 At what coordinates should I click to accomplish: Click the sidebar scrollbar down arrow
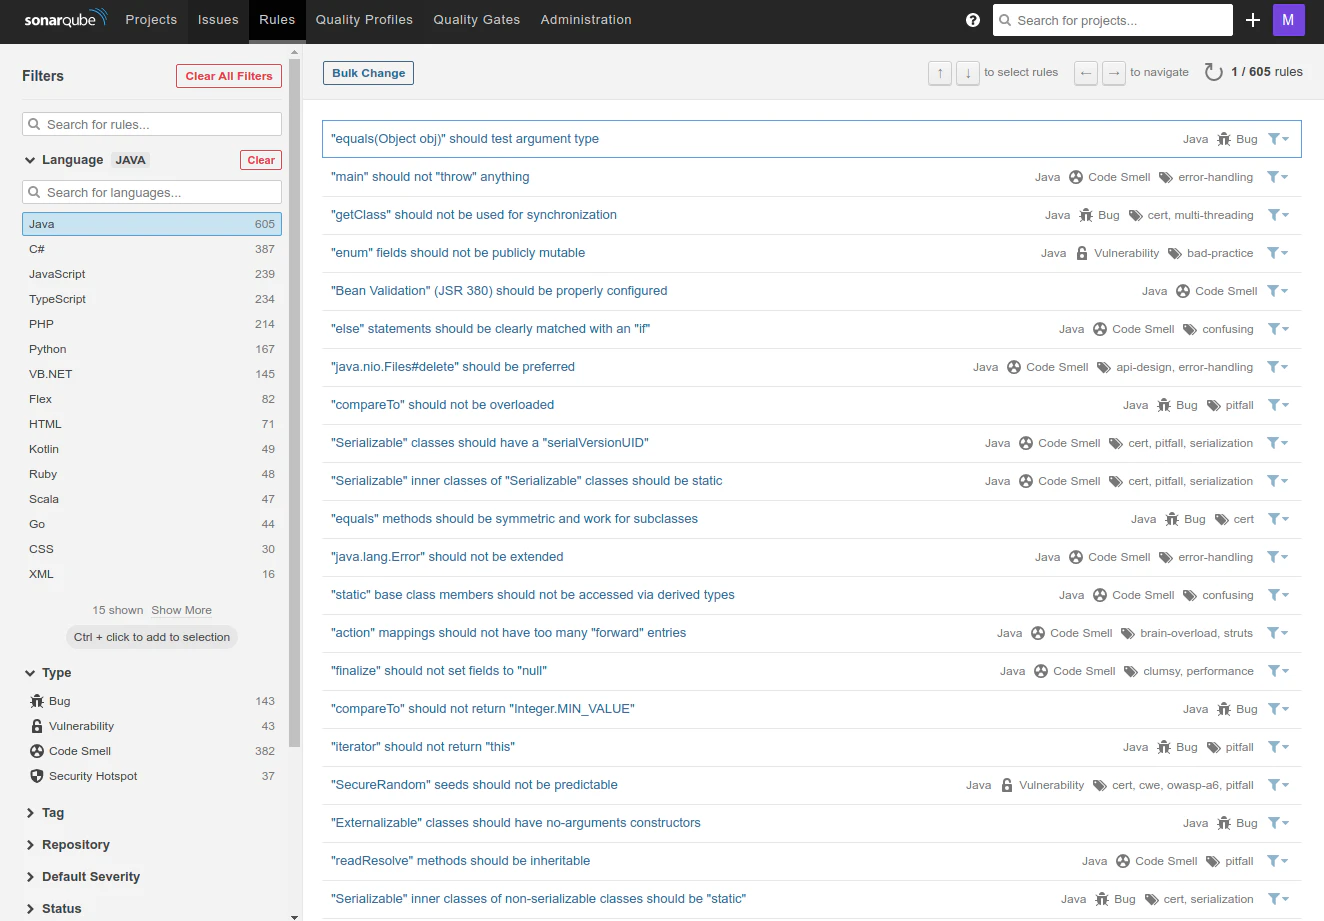pos(294,915)
